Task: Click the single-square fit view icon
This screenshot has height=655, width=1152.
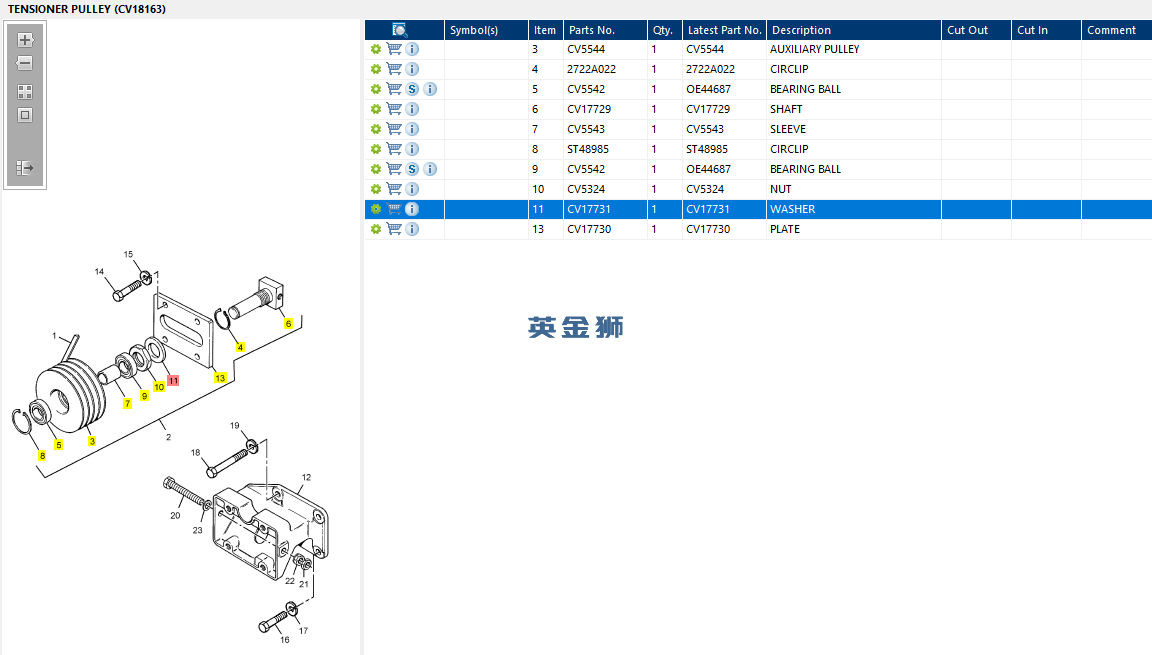Action: point(25,115)
